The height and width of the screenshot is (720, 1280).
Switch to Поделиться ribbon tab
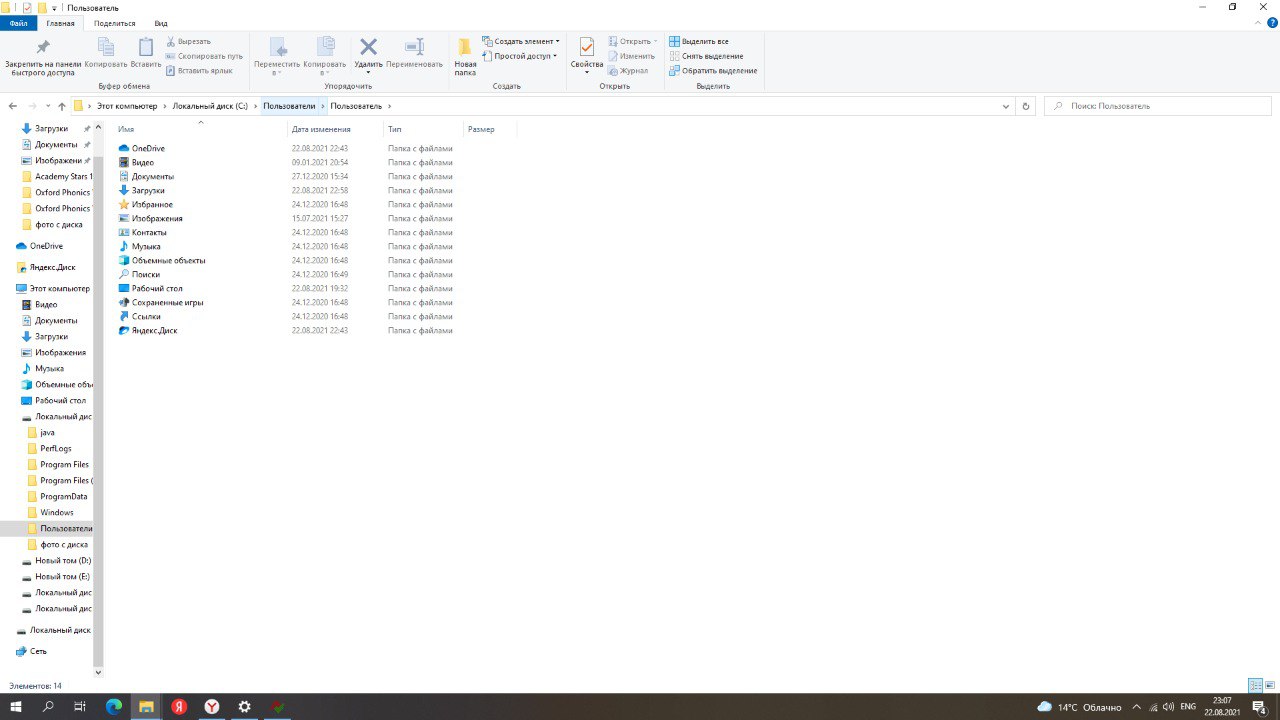[x=114, y=22]
